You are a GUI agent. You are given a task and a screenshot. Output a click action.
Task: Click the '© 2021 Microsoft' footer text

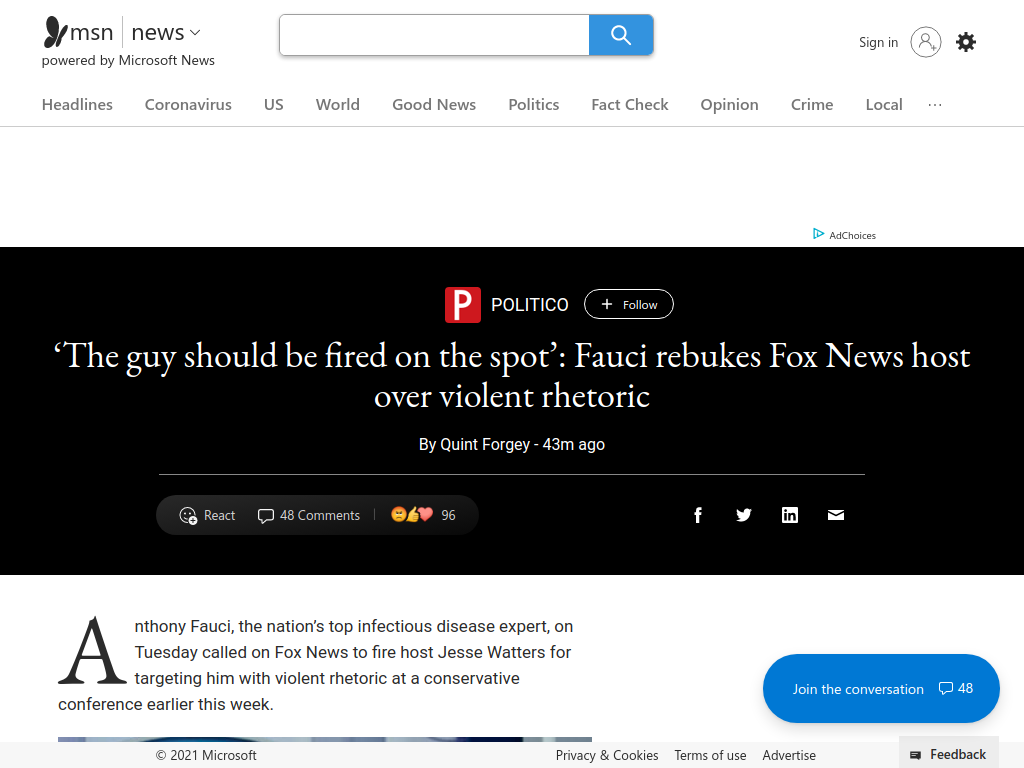tap(206, 755)
